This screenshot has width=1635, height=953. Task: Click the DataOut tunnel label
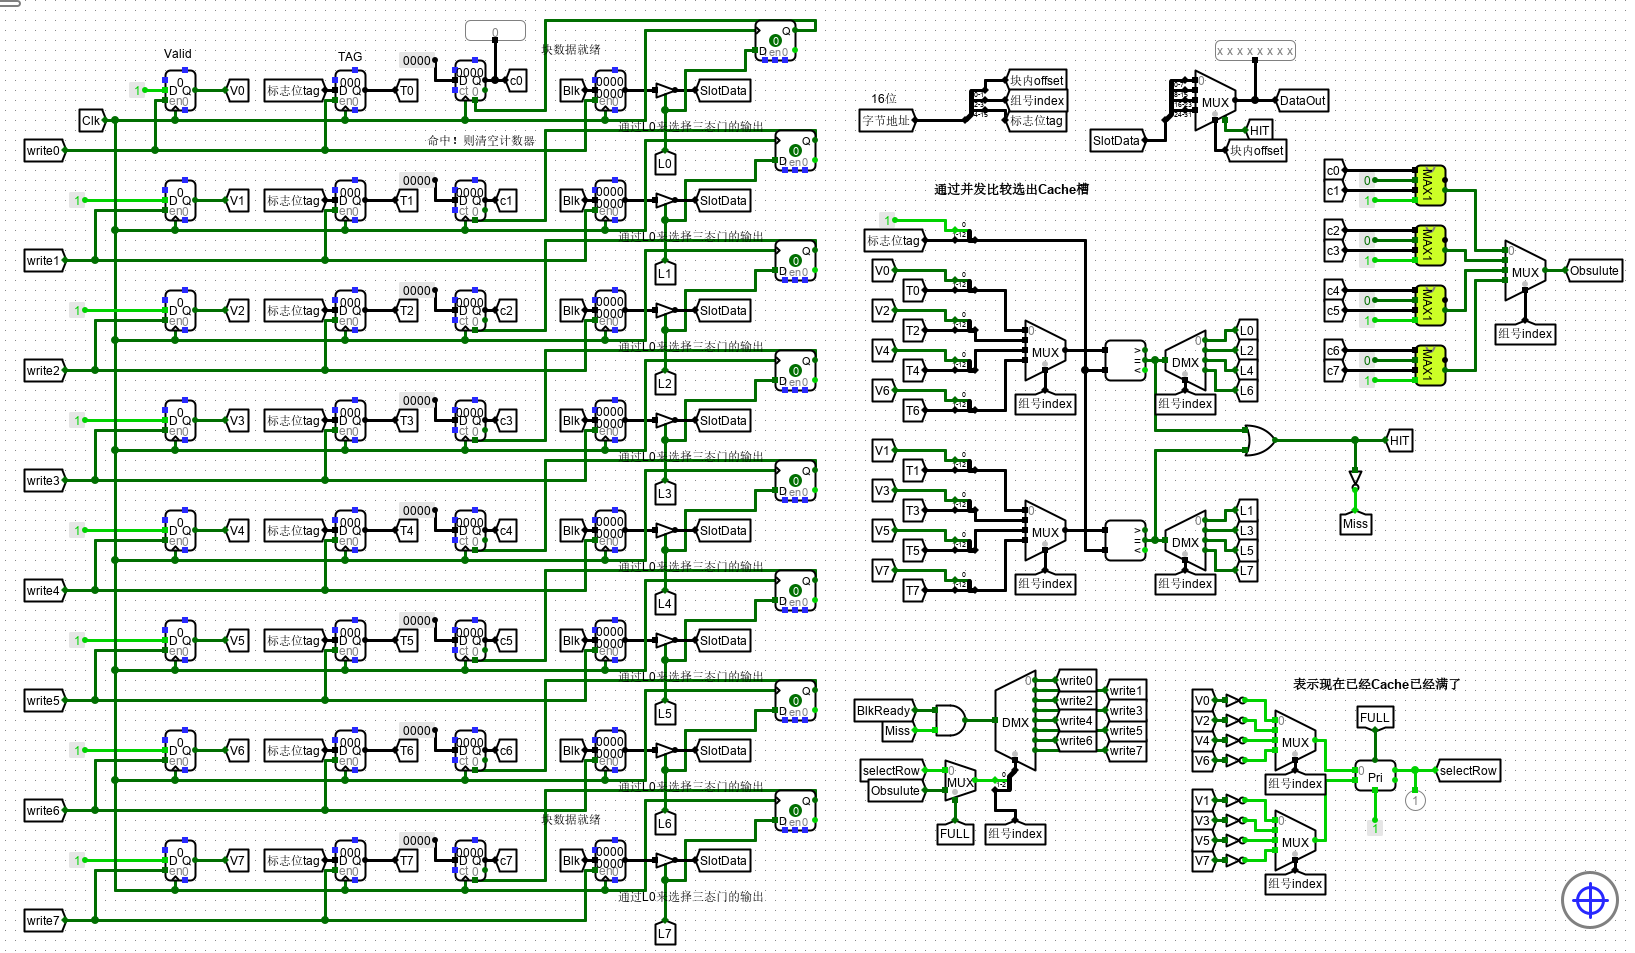1302,100
